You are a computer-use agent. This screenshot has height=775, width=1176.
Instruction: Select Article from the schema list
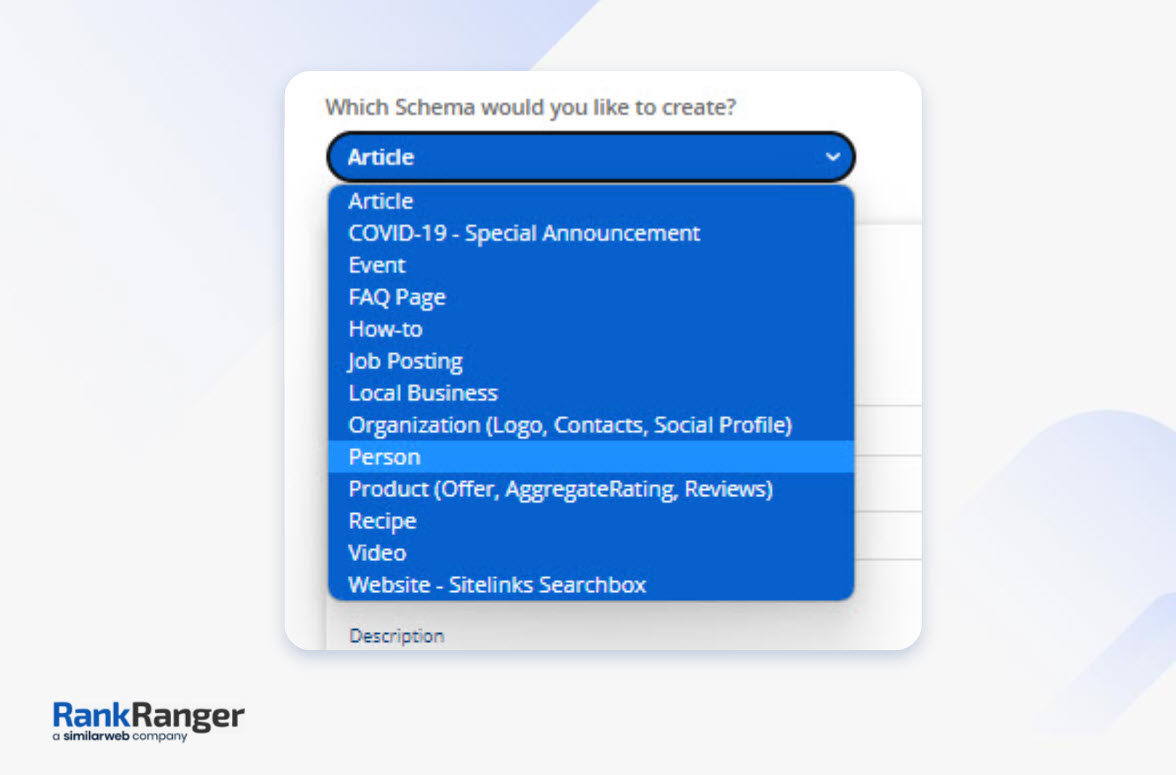pyautogui.click(x=381, y=201)
